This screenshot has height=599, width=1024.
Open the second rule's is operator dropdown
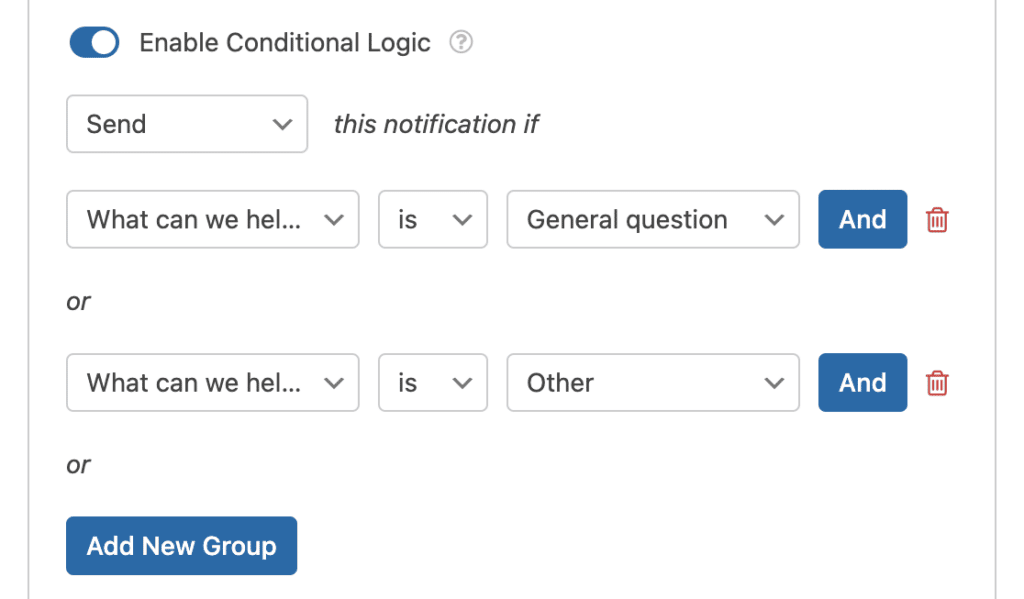432,383
